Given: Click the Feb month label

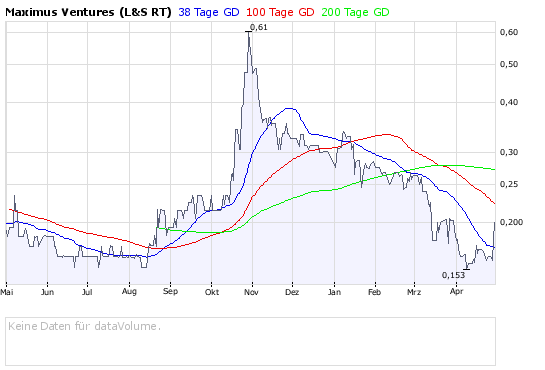Looking at the screenshot, I should point(374,292).
